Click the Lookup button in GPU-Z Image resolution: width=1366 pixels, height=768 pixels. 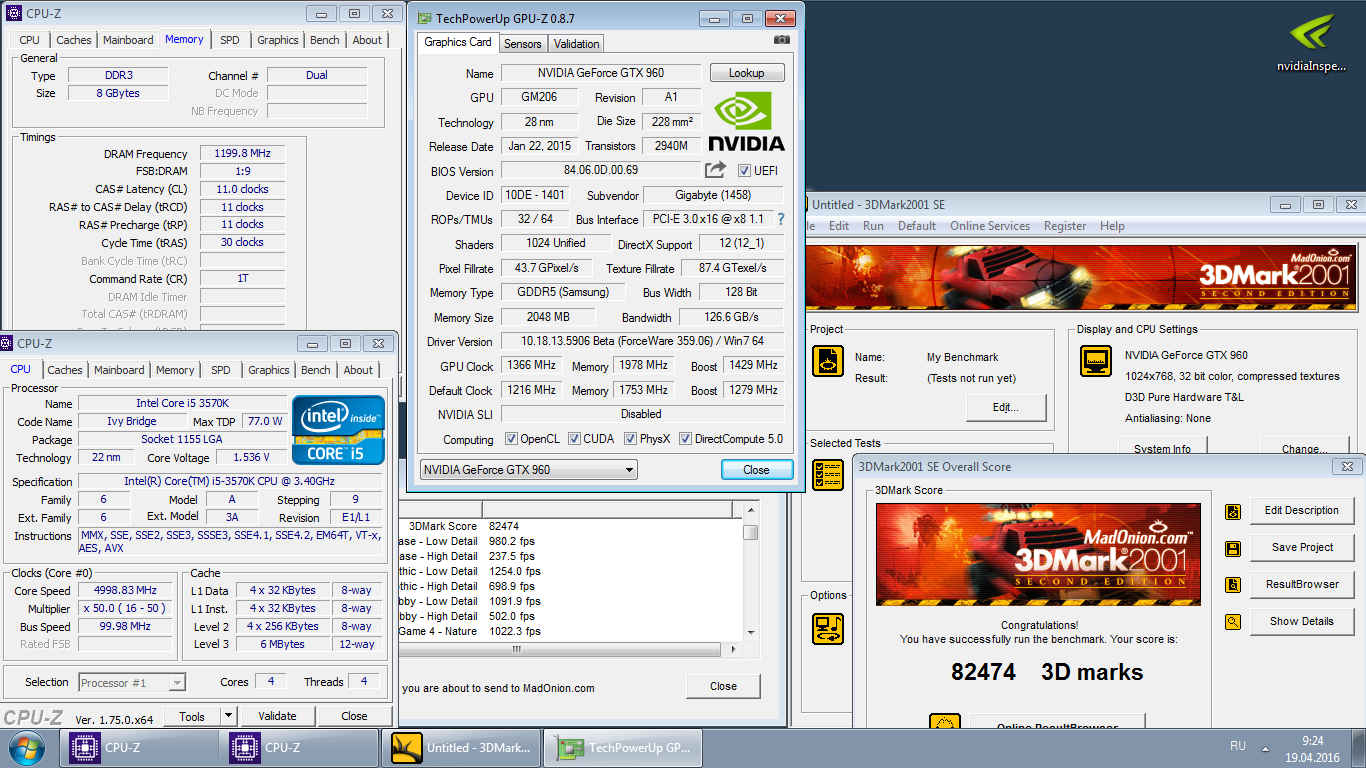coord(747,73)
